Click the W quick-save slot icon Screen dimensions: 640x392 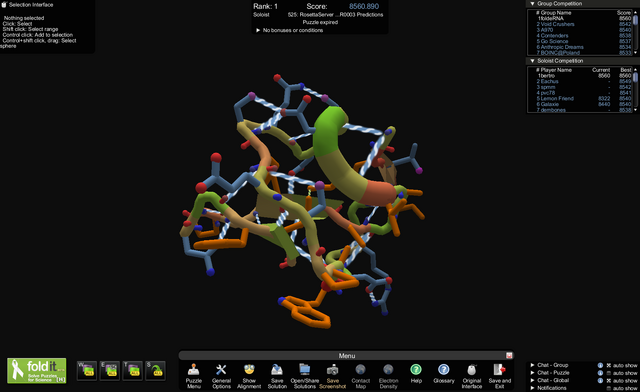pyautogui.click(x=87, y=370)
